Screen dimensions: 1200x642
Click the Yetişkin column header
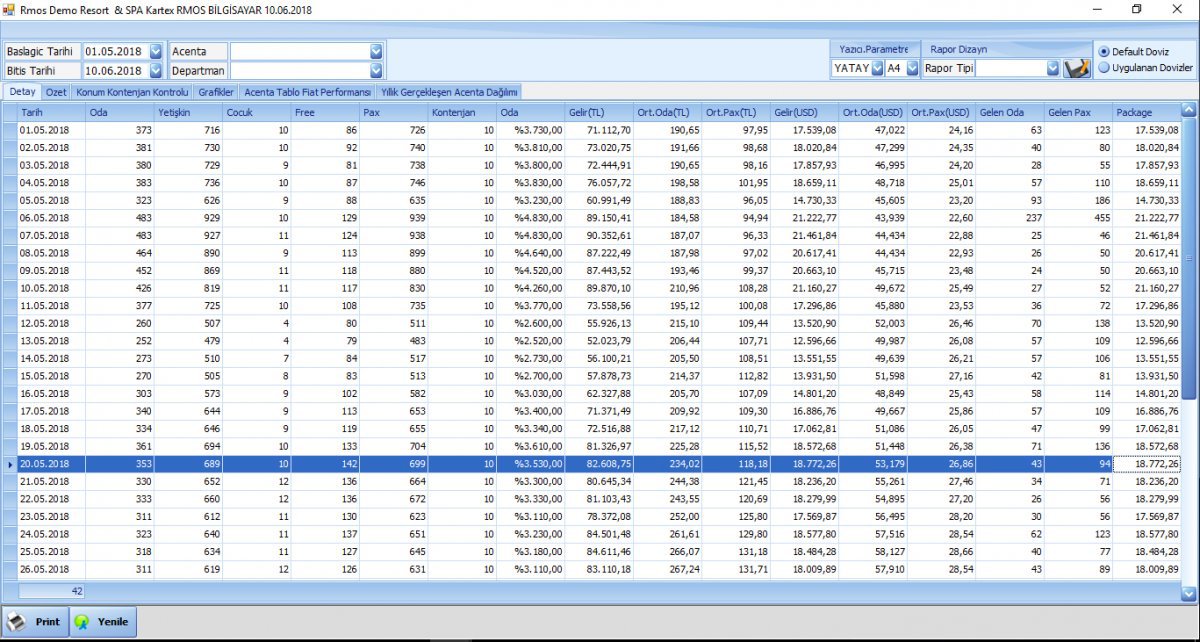(188, 112)
